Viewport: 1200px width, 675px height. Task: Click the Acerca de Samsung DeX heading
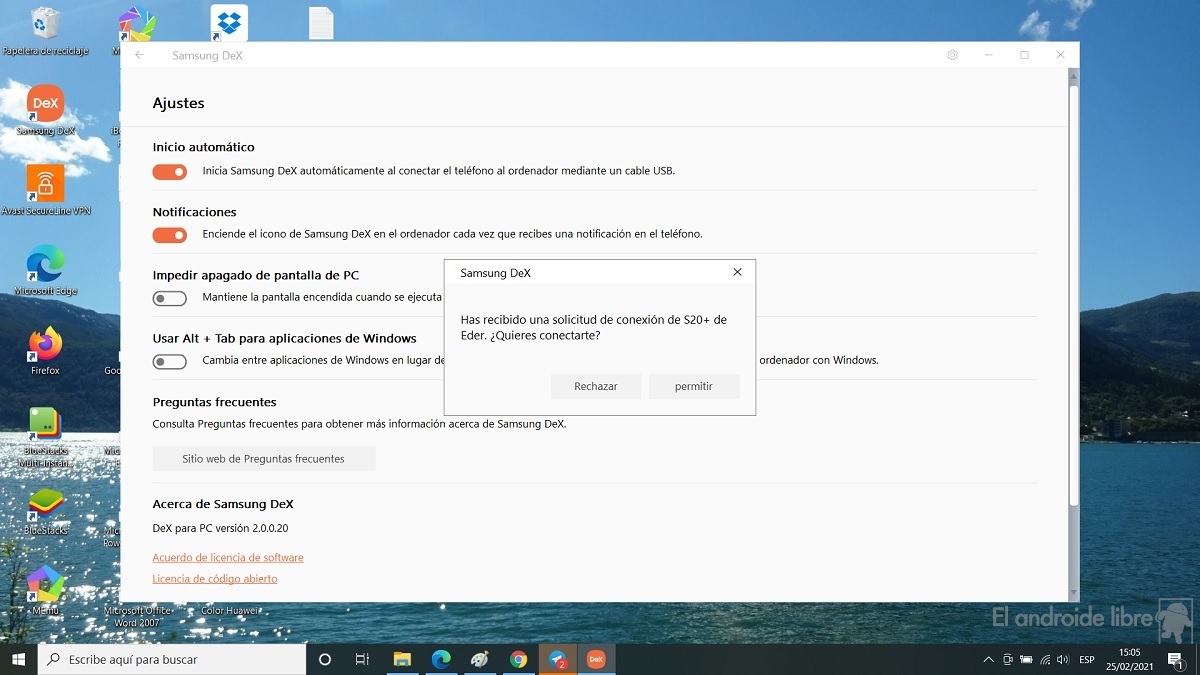click(223, 504)
